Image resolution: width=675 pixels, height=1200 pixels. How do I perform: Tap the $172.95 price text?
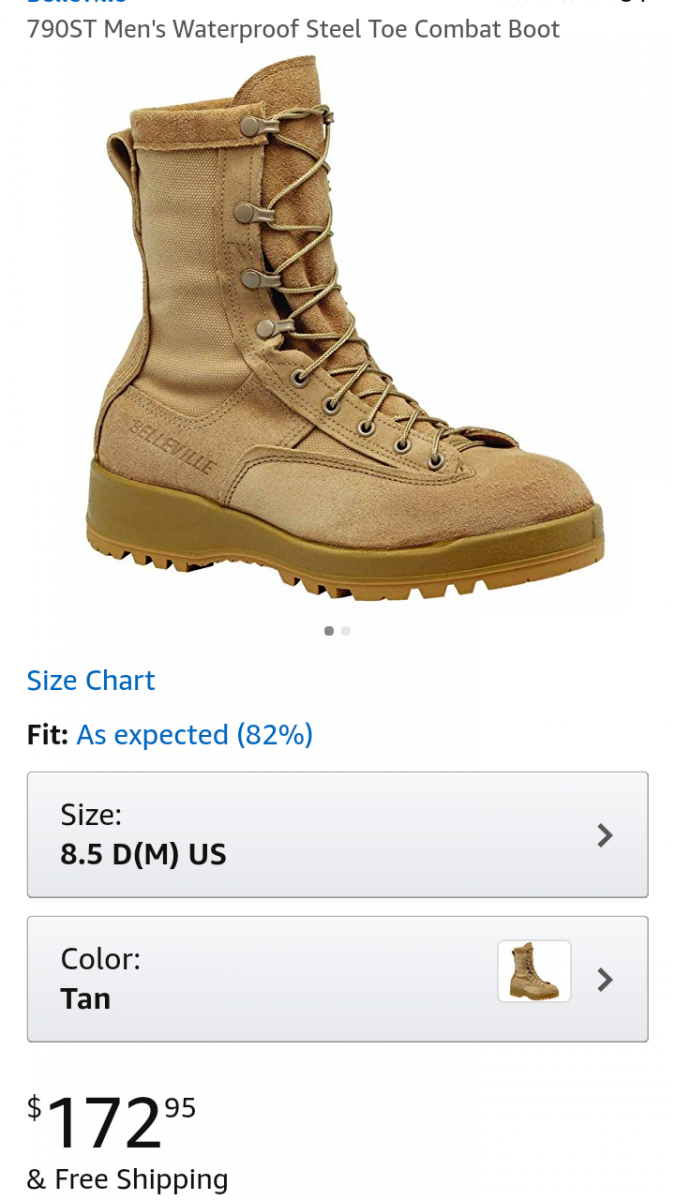pyautogui.click(x=111, y=1121)
